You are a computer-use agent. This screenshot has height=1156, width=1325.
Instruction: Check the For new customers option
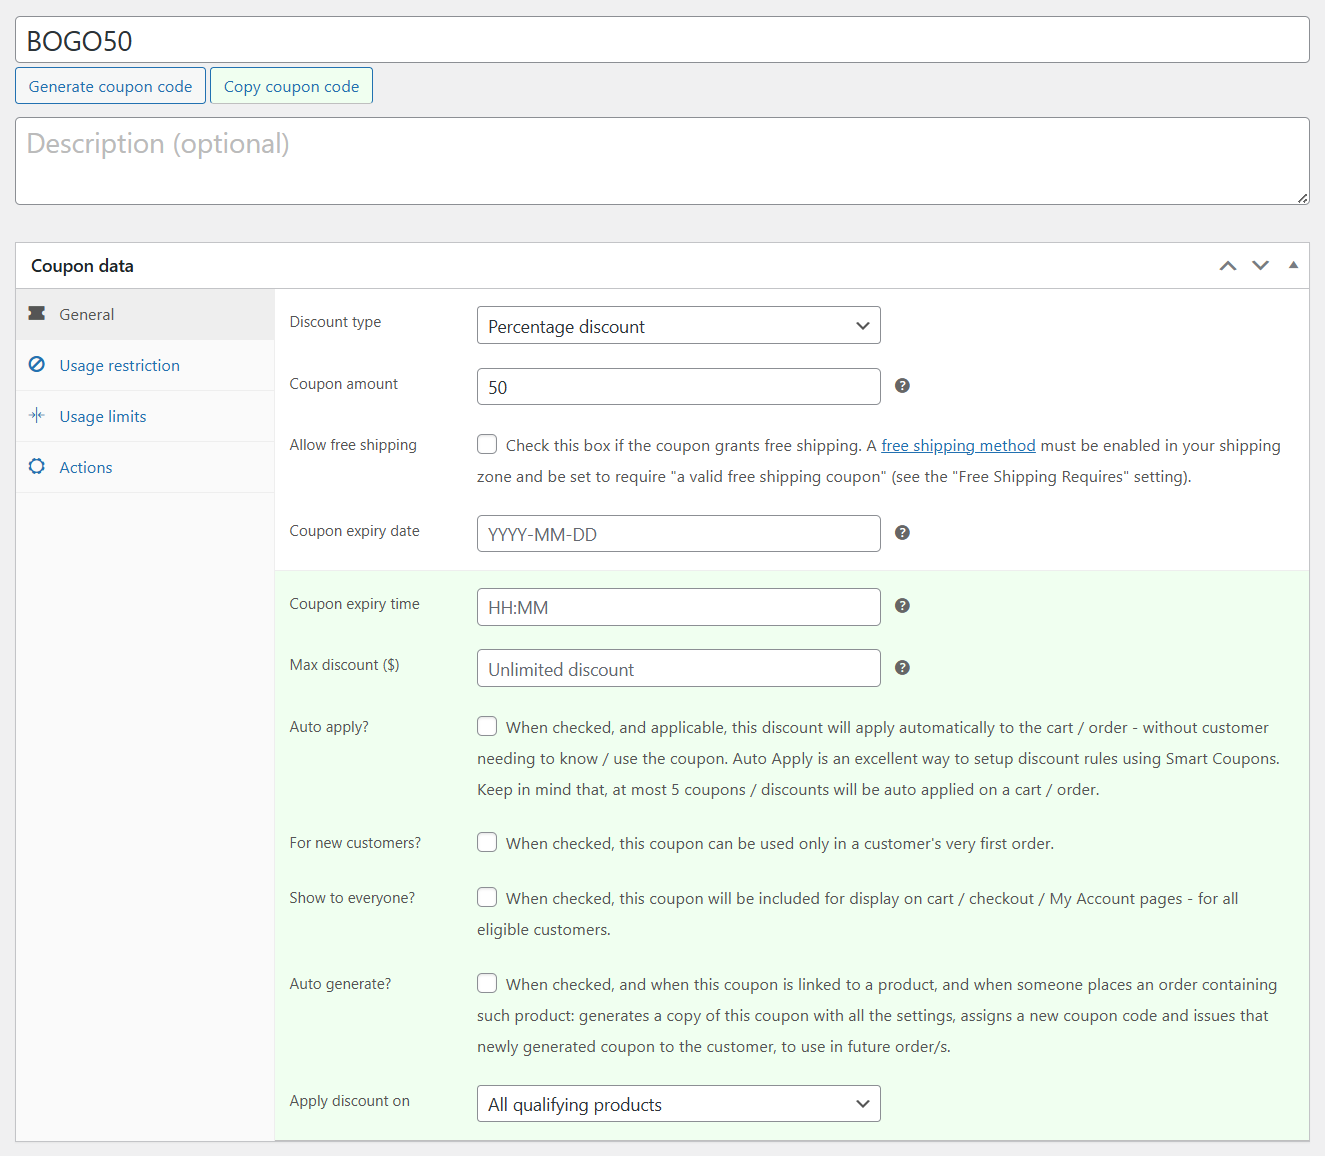coord(487,842)
